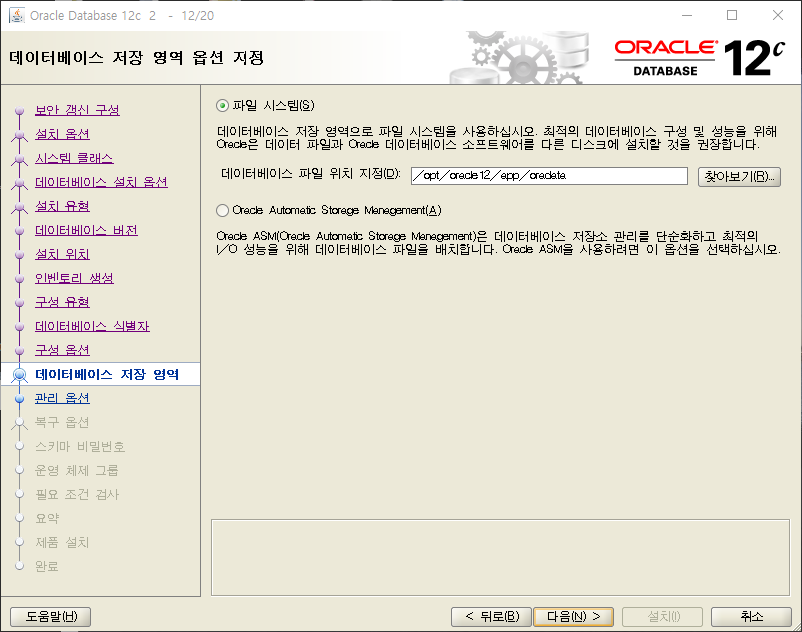
Task: Click the step bullet beside 데이터베이스 설치 옵션
Action: click(19, 183)
